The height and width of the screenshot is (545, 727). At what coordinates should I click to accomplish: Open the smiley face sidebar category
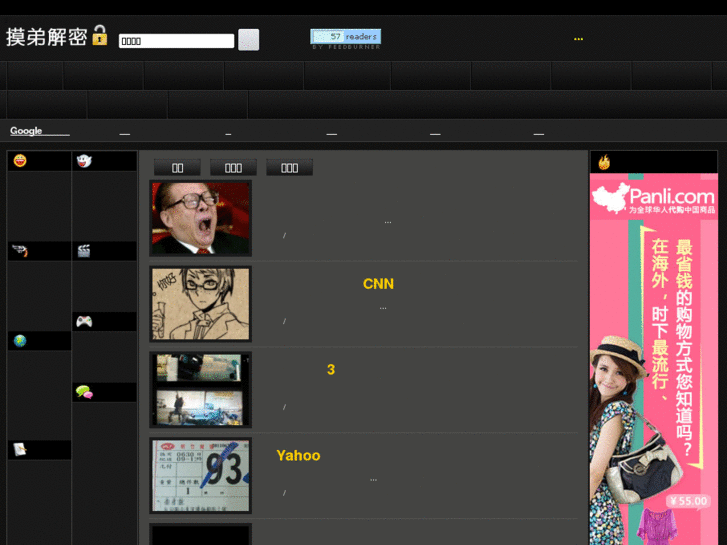point(20,160)
